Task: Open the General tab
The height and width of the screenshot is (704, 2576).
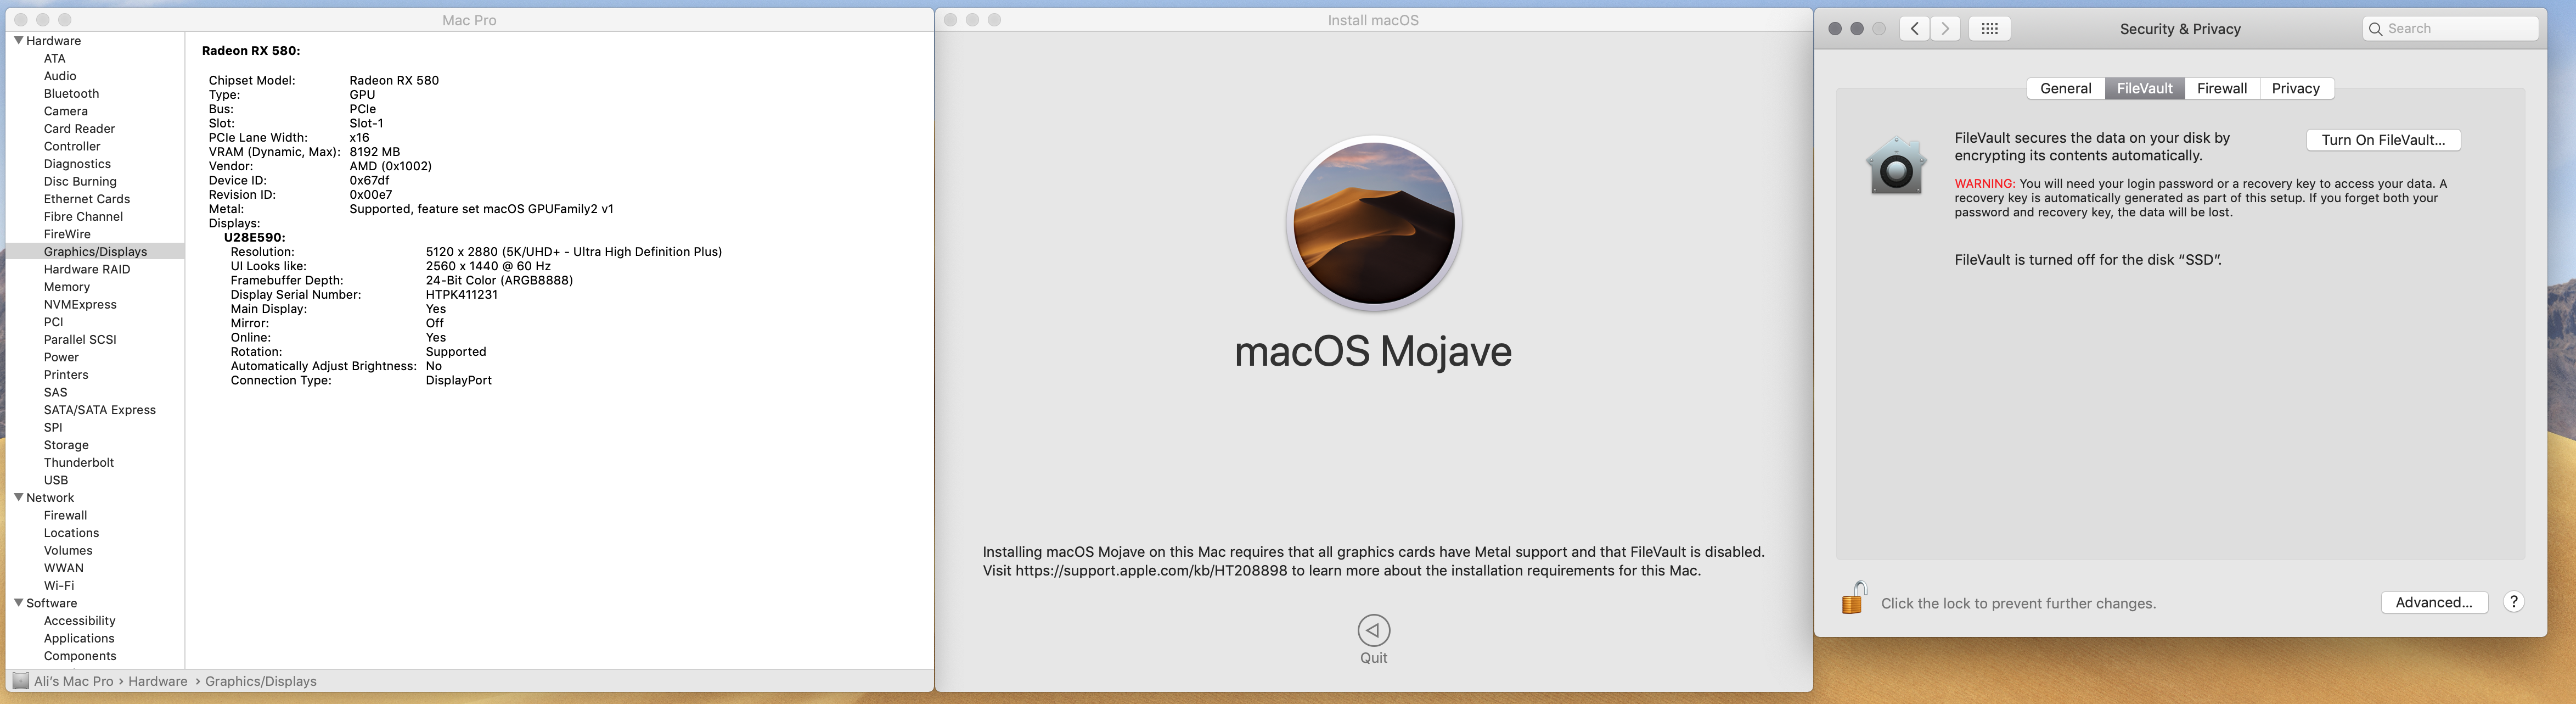Action: click(x=2065, y=88)
